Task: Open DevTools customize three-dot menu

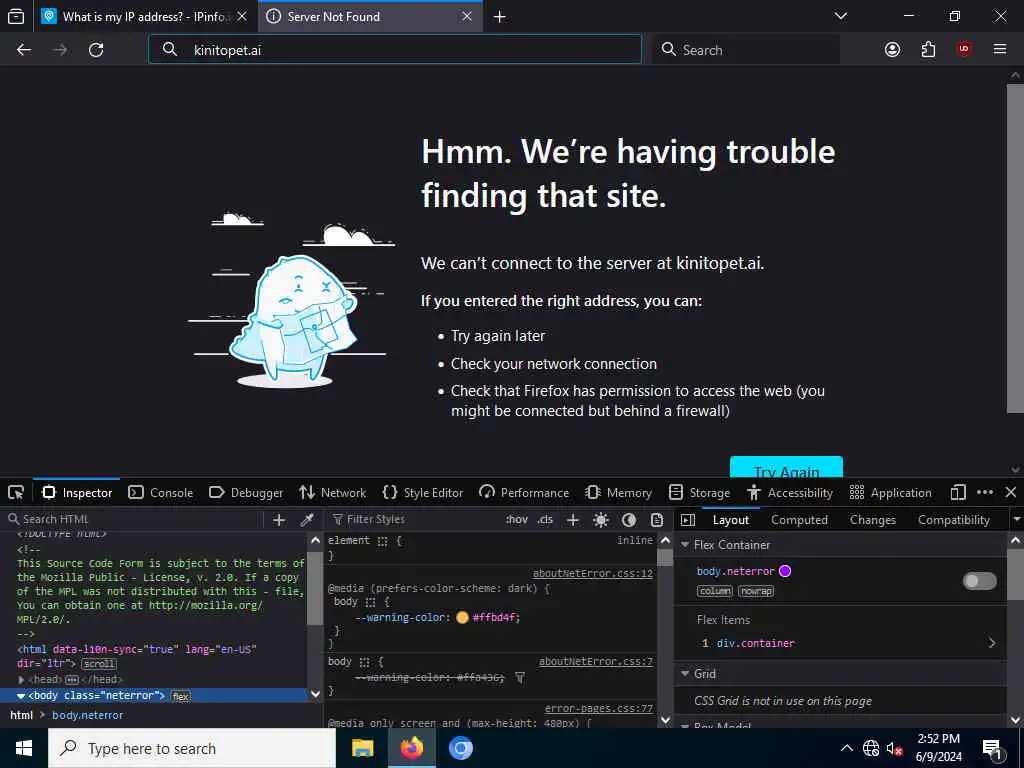Action: coord(985,492)
